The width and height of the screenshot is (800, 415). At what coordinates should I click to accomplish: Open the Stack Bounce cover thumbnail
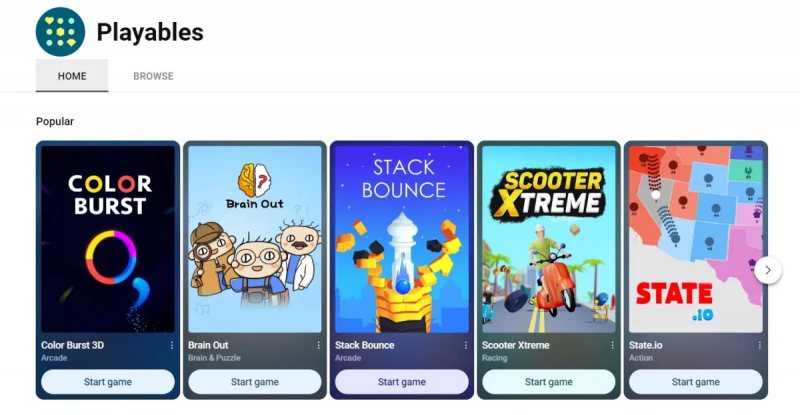pos(402,239)
